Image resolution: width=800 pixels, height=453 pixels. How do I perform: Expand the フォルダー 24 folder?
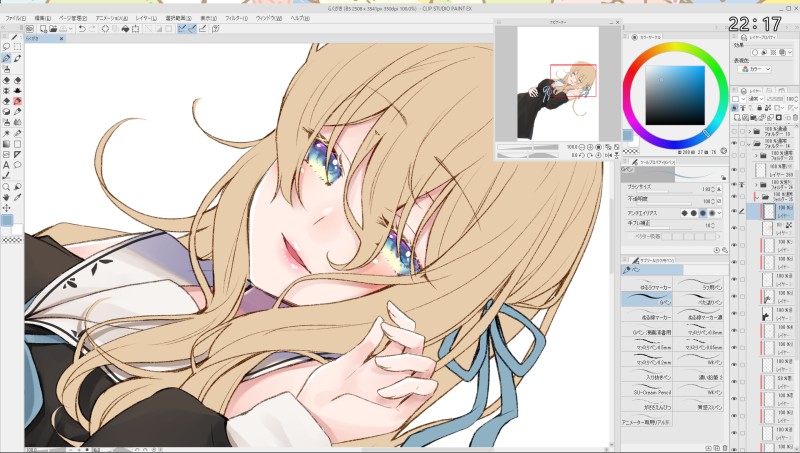(757, 185)
